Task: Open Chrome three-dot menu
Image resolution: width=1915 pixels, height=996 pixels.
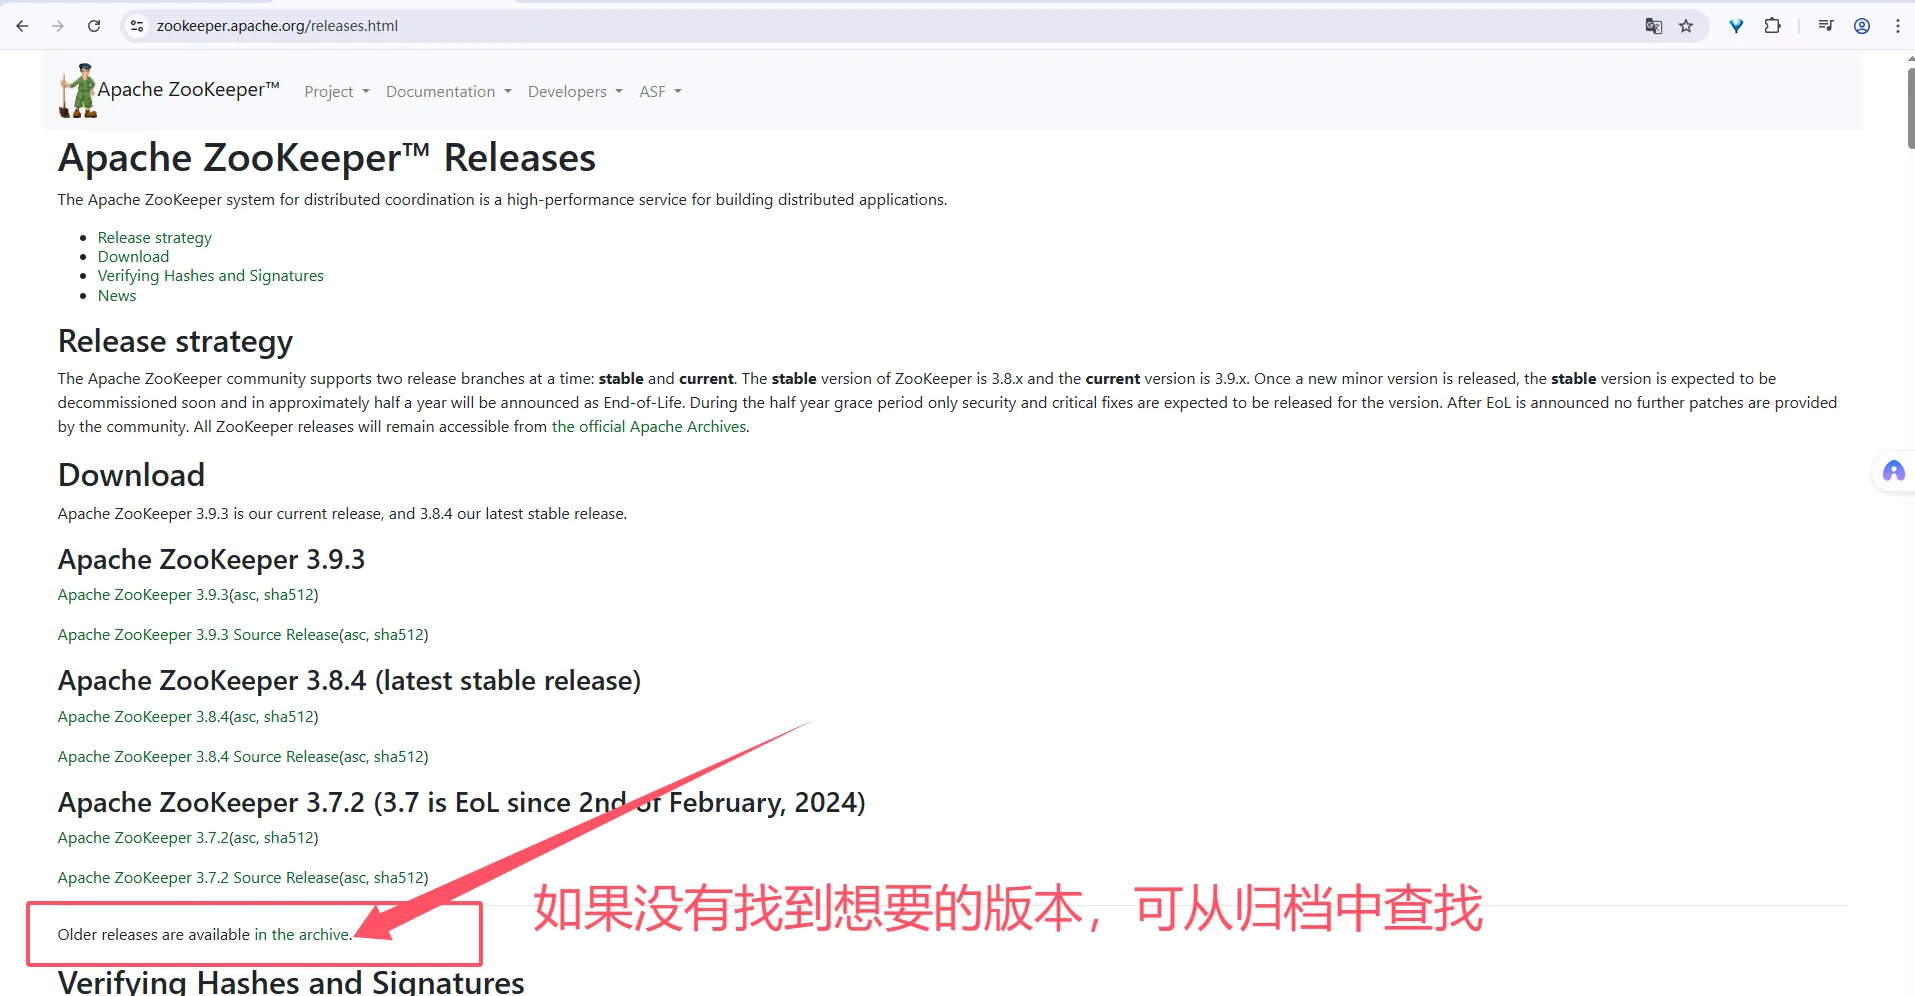Action: click(1898, 26)
